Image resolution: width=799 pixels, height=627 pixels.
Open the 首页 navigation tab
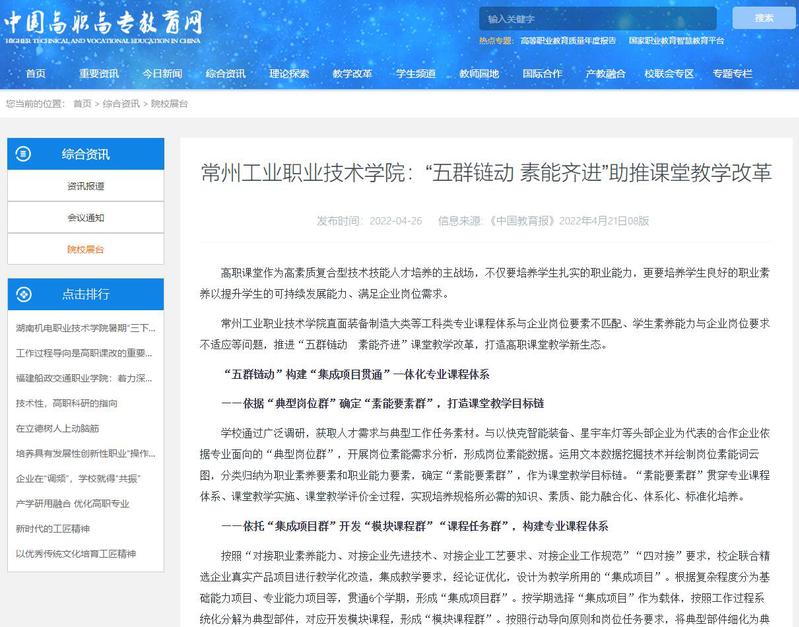(36, 74)
